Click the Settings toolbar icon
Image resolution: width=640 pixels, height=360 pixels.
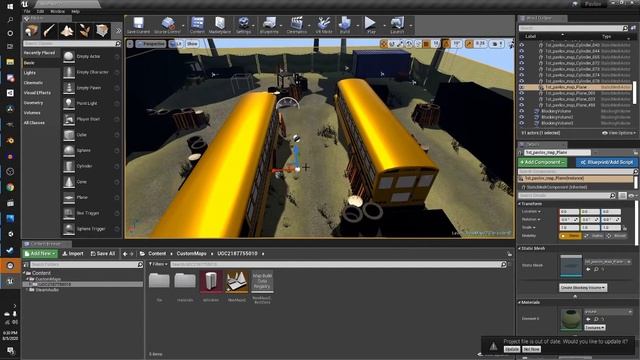(x=244, y=24)
